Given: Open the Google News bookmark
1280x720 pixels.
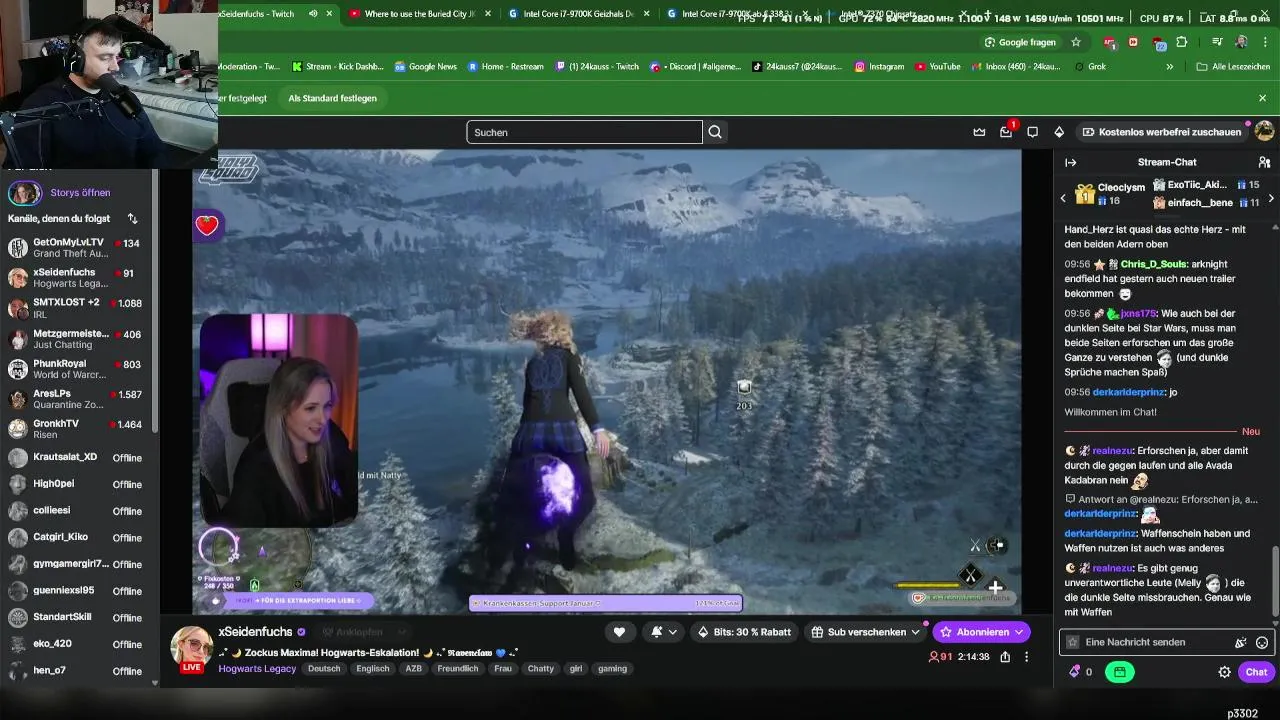Looking at the screenshot, I should [426, 67].
